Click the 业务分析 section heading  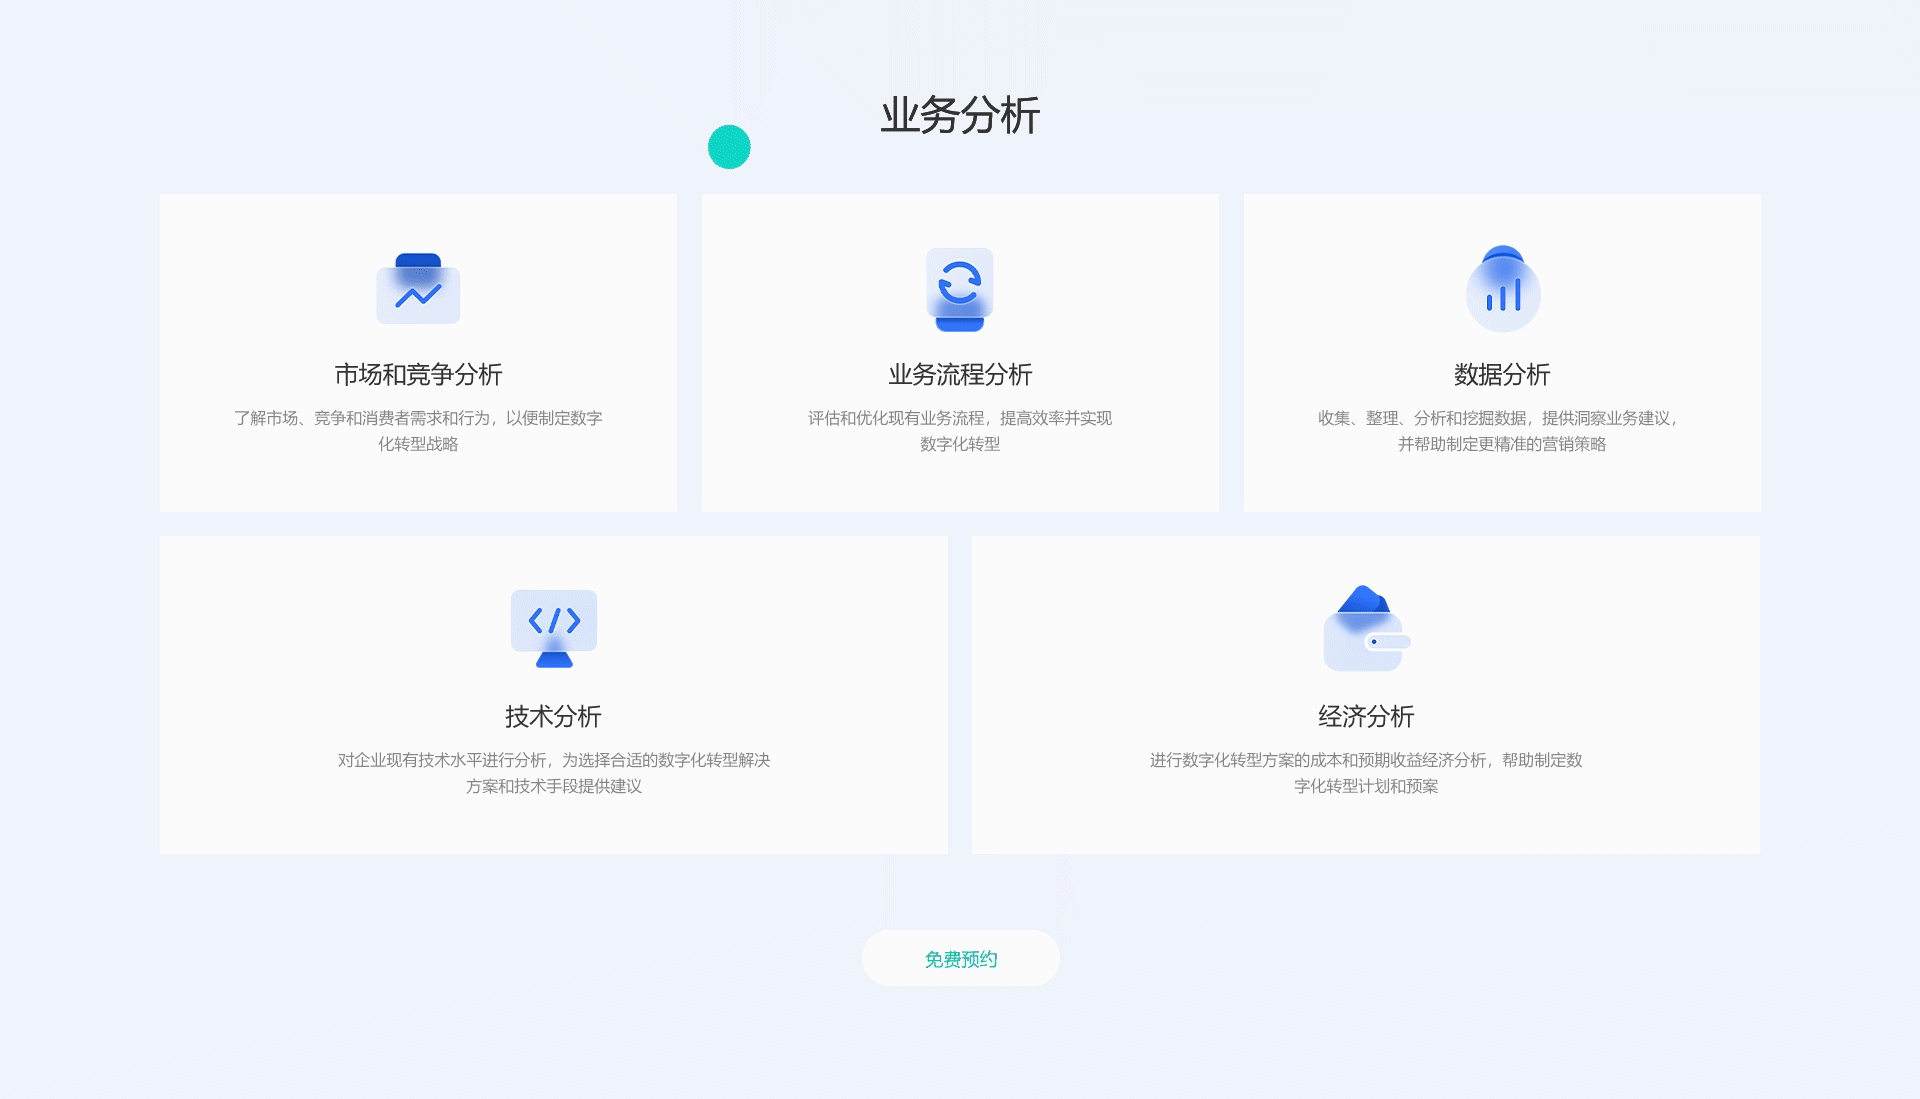(x=959, y=116)
